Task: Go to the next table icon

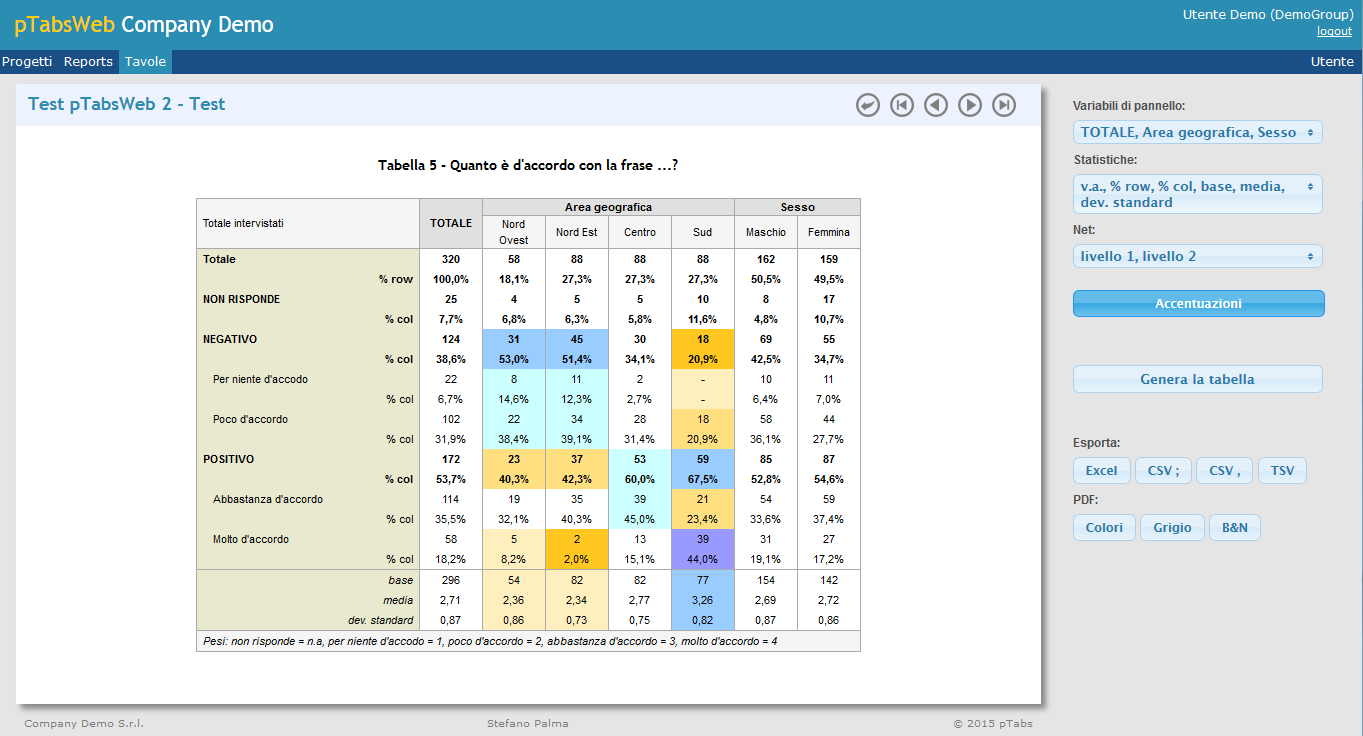Action: (970, 105)
